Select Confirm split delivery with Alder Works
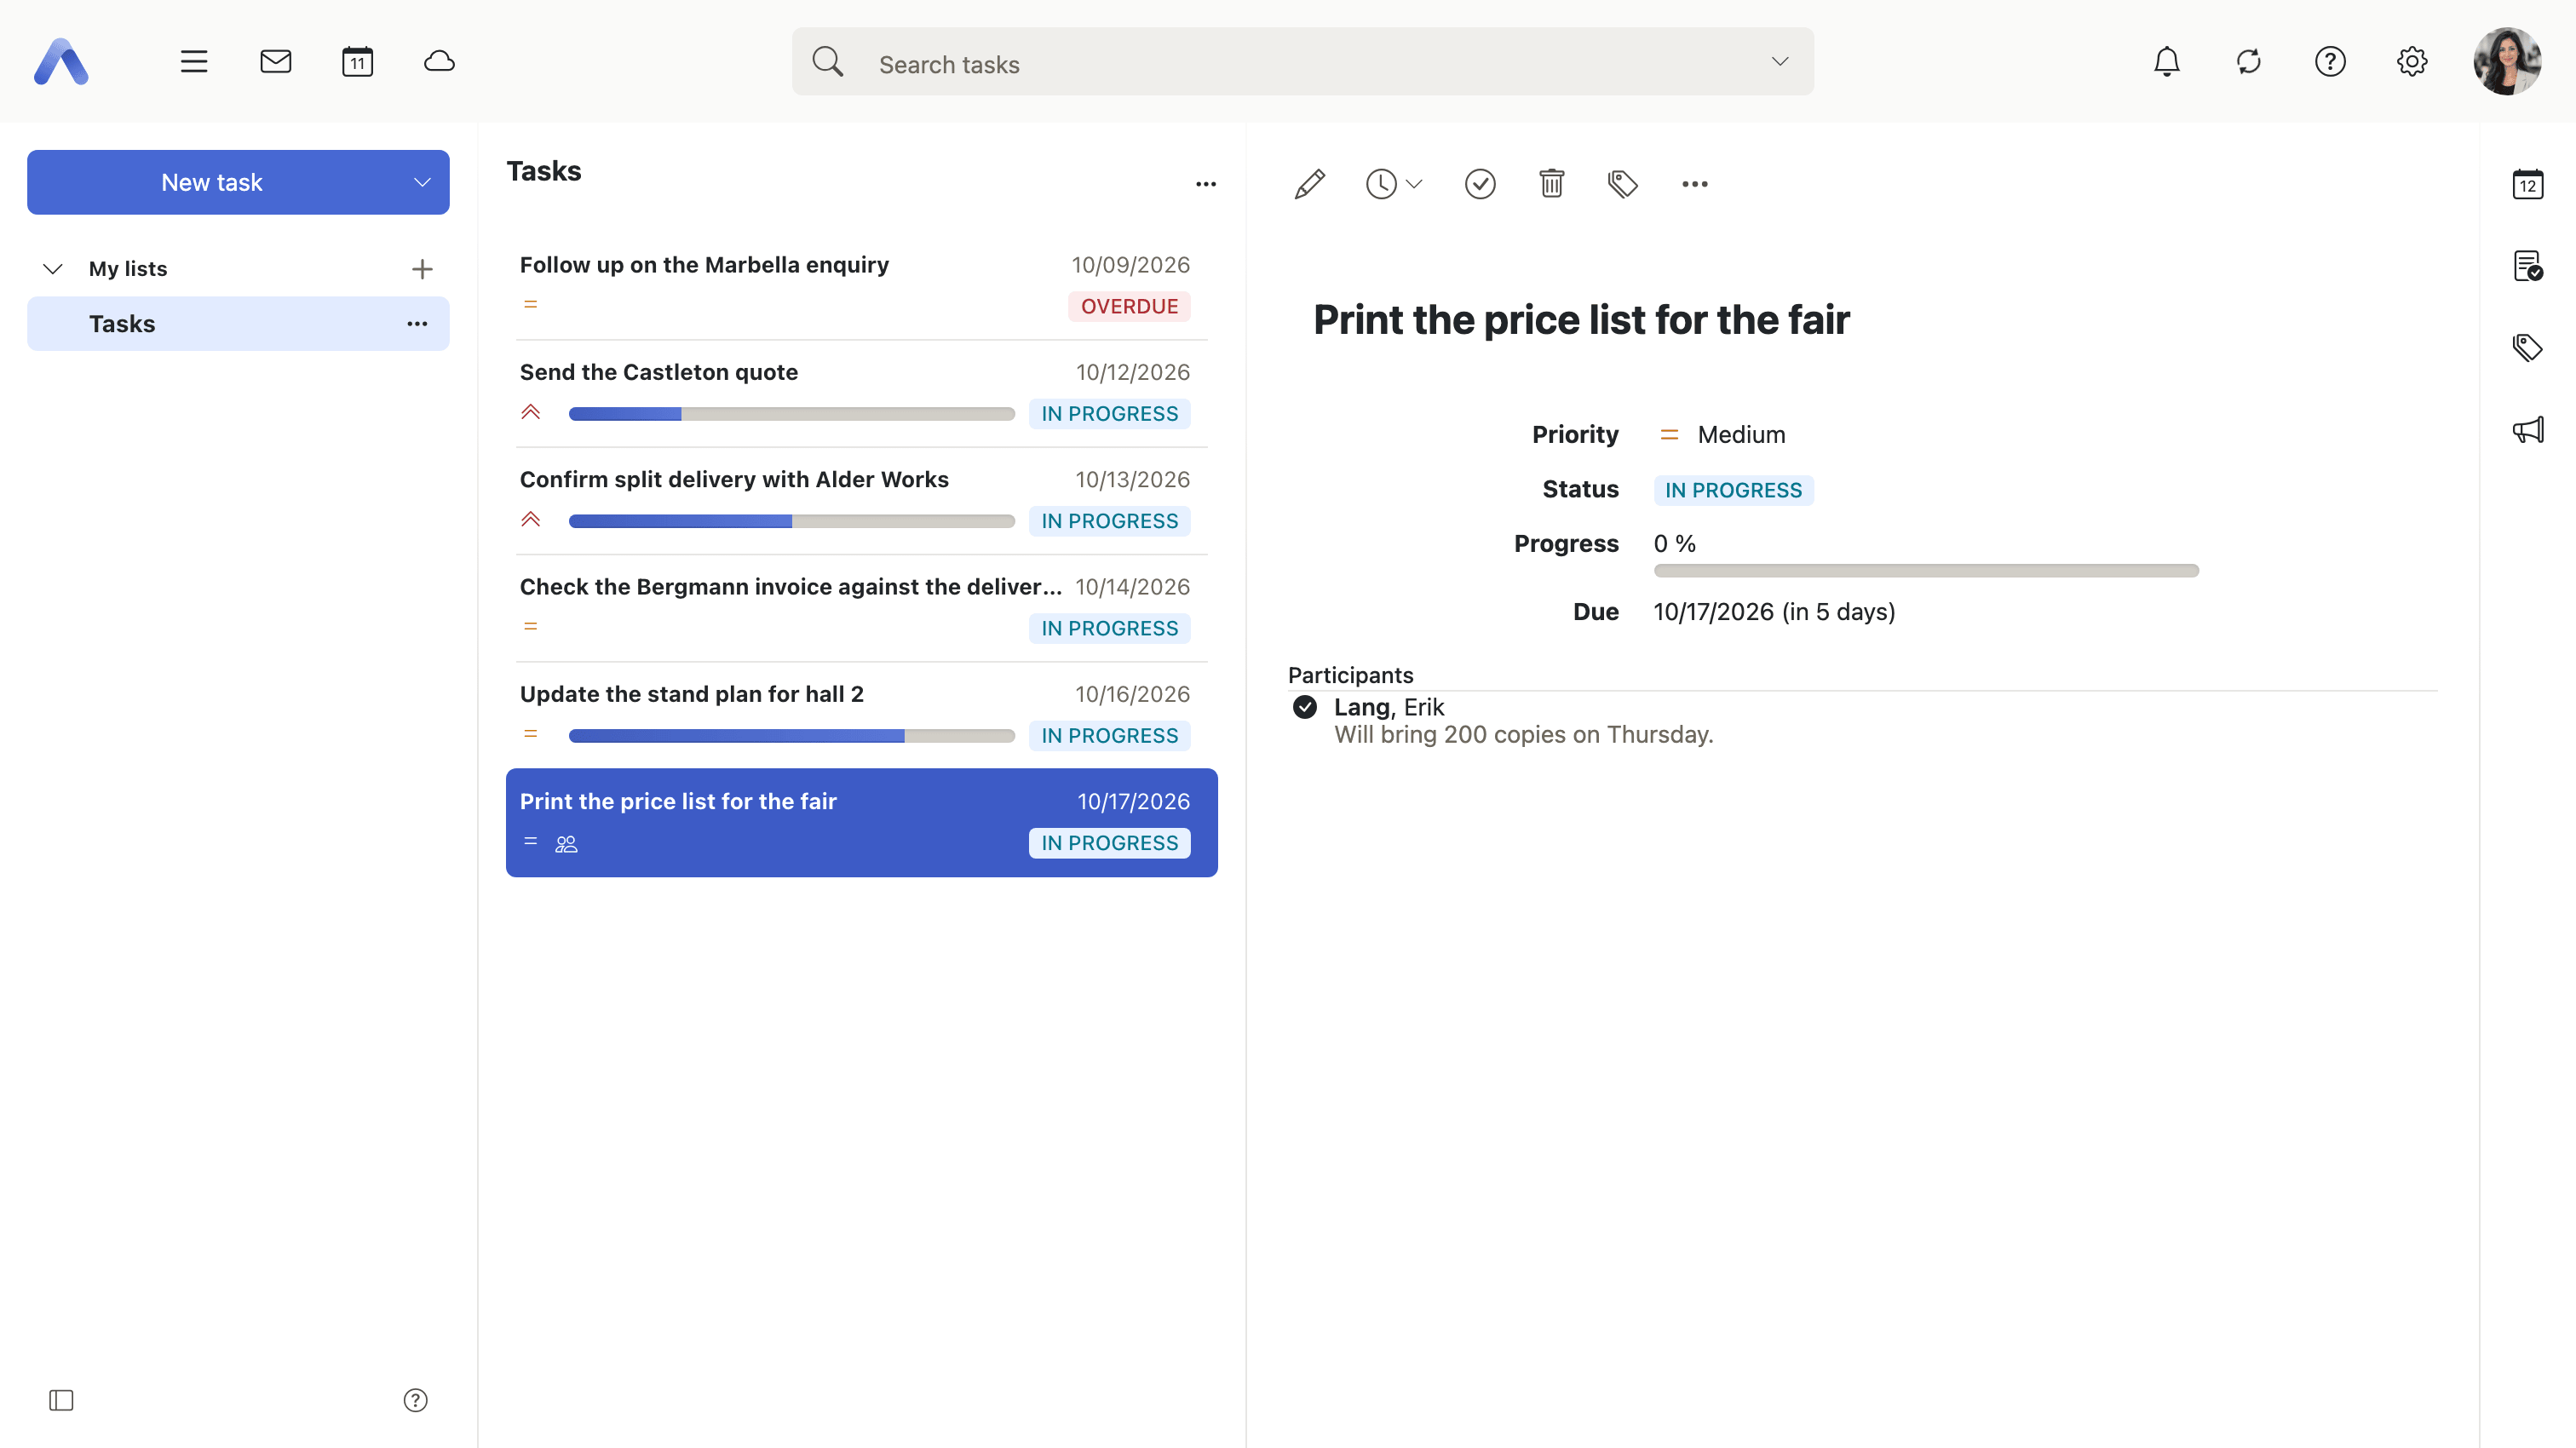Image resolution: width=2576 pixels, height=1448 pixels. pos(862,500)
